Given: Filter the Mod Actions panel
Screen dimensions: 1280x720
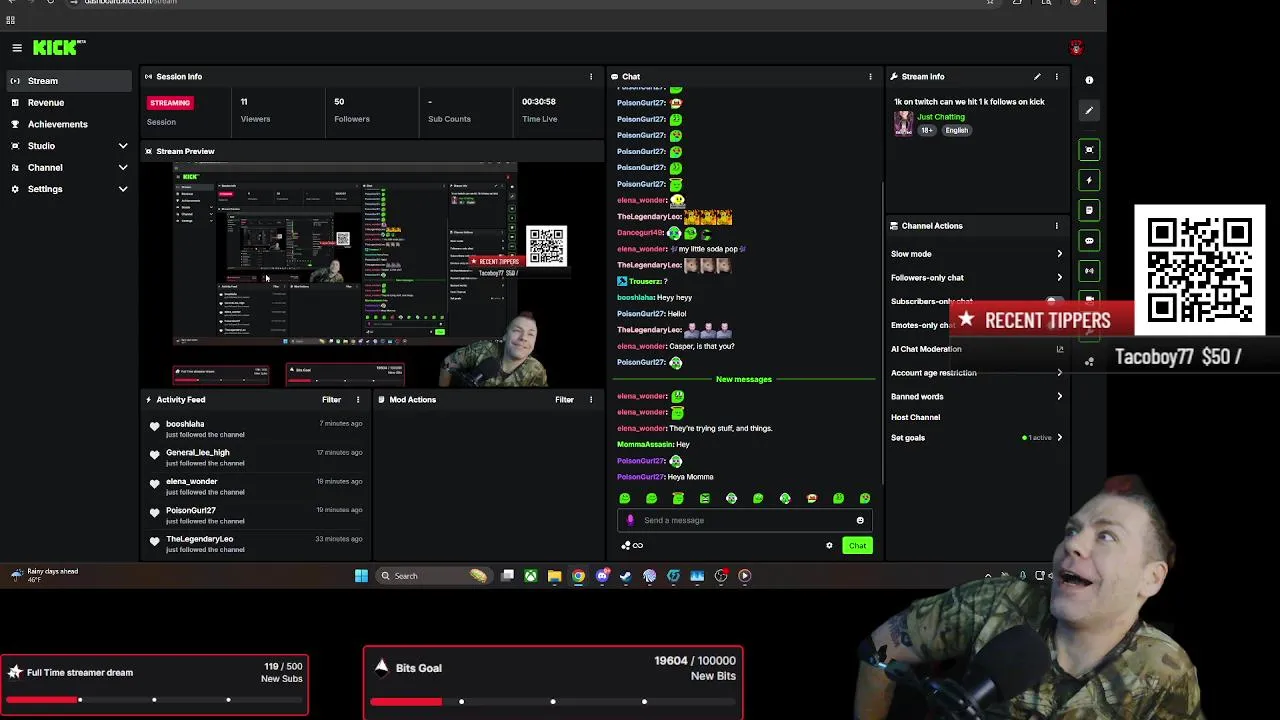Looking at the screenshot, I should click(564, 400).
